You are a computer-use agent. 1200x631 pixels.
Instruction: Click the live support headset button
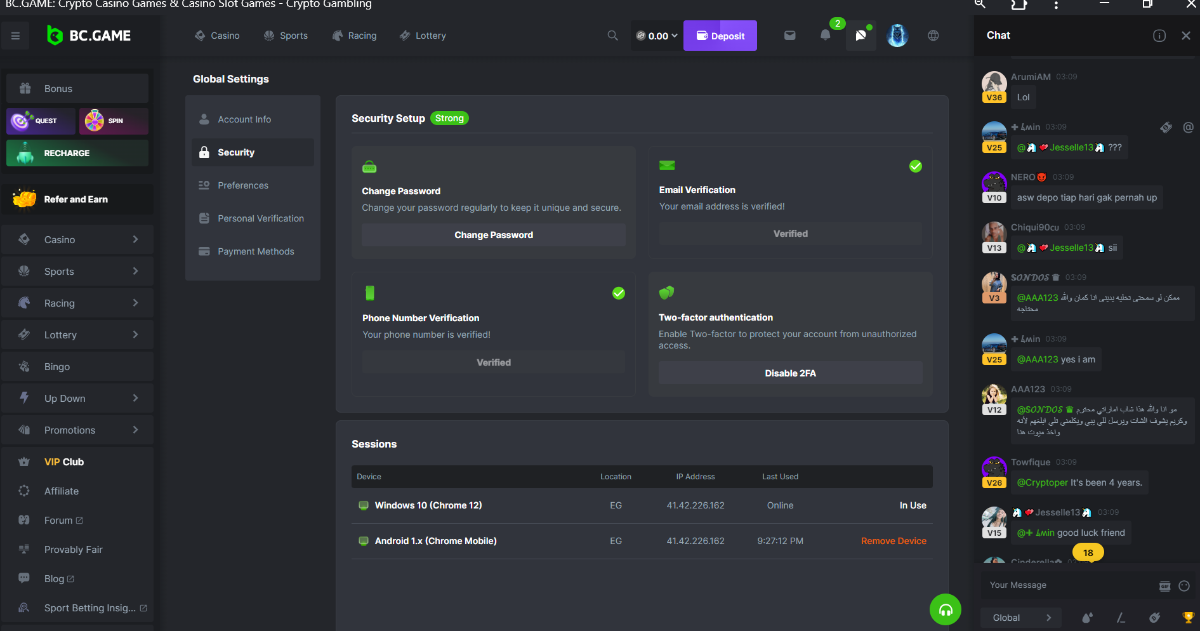click(x=945, y=608)
